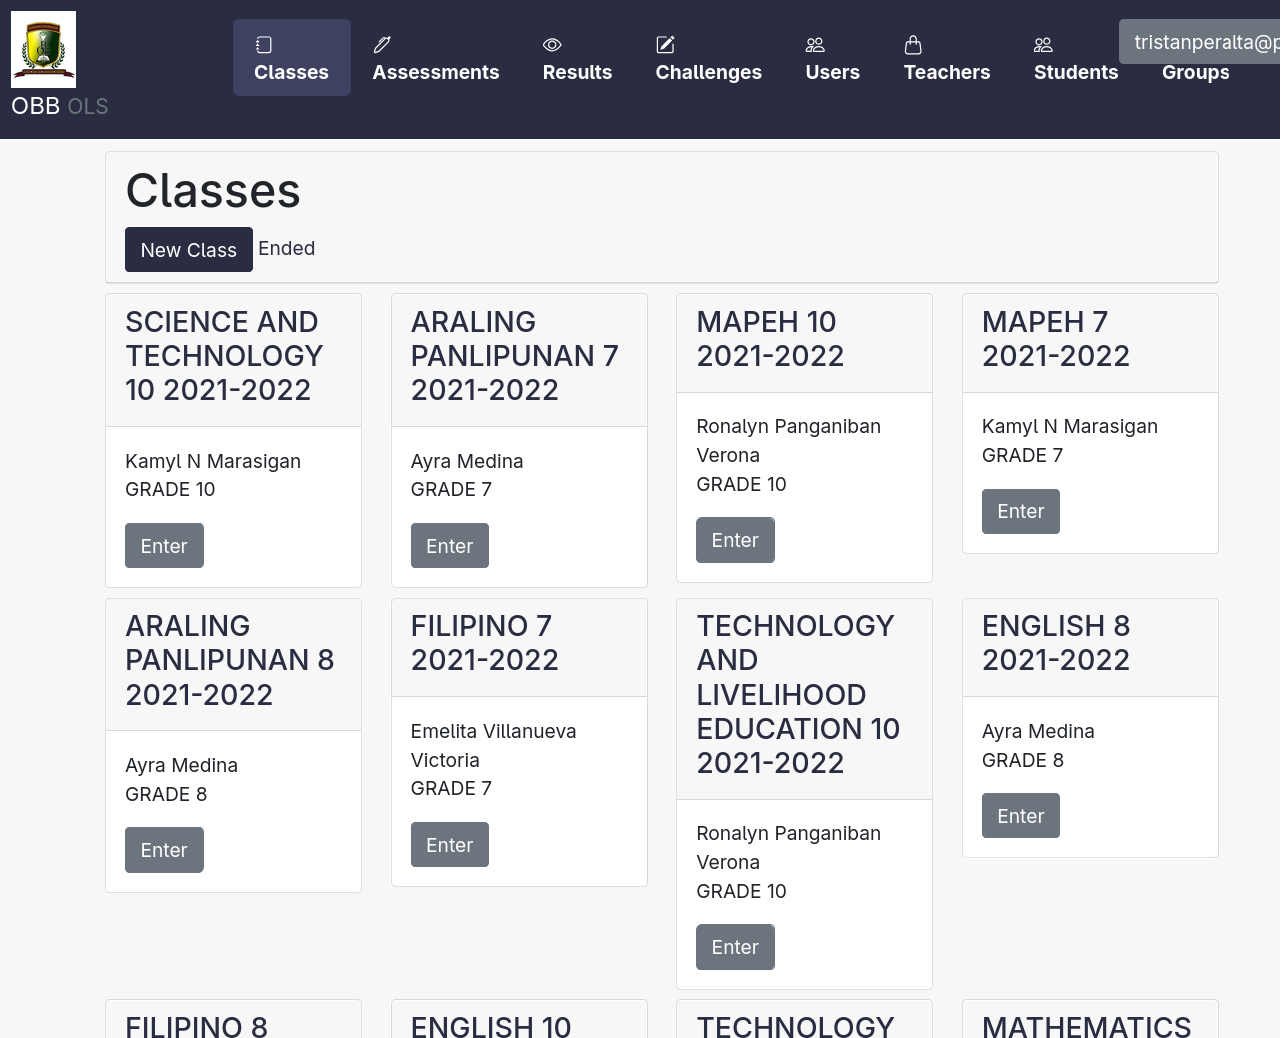Click the Results eye icon
Viewport: 1281px width, 1038px height.
[552, 45]
